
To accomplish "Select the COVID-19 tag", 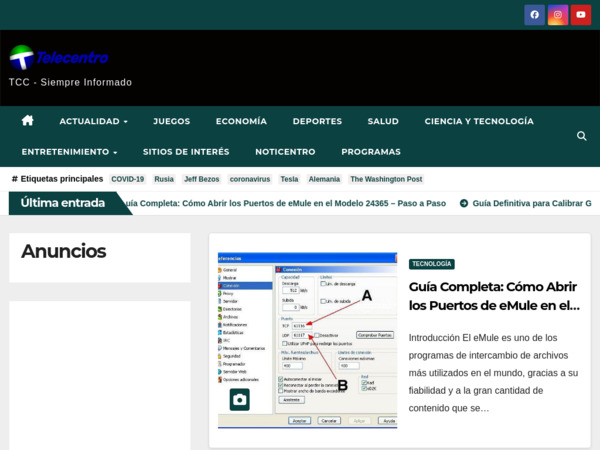I will pos(127,179).
